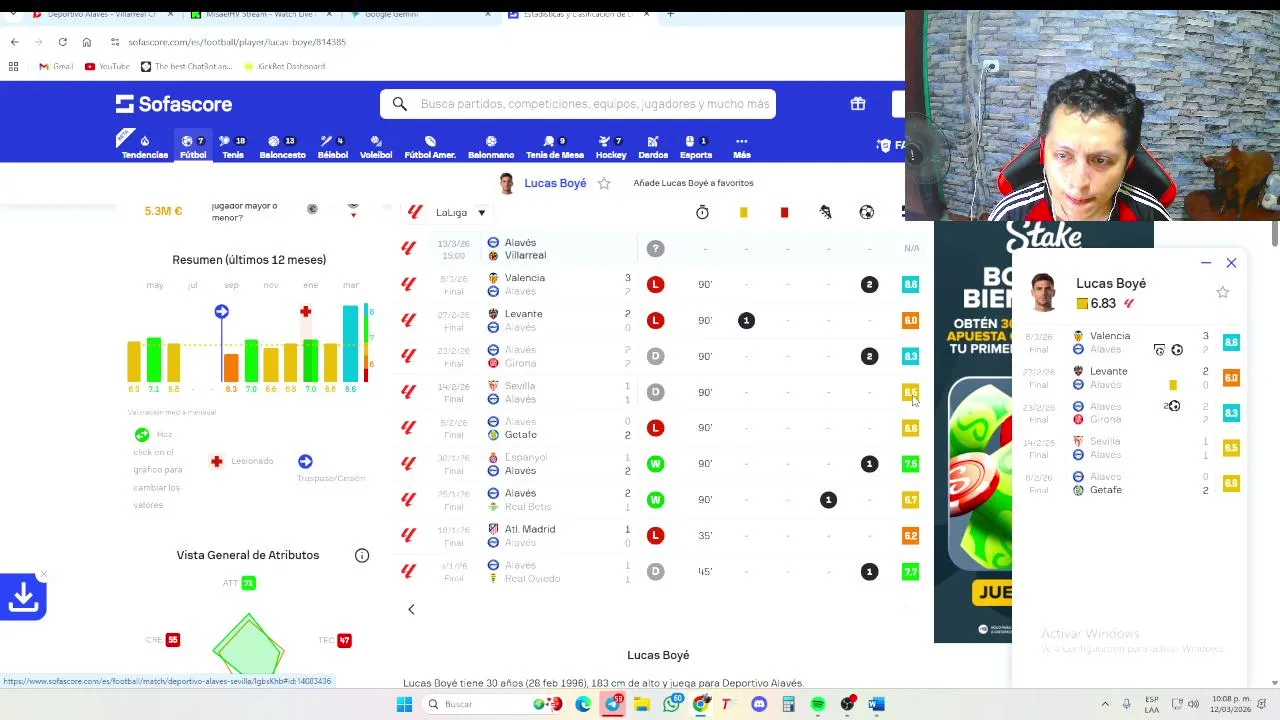
Task: Open the Fútbol Amer. section
Action: pyautogui.click(x=430, y=146)
